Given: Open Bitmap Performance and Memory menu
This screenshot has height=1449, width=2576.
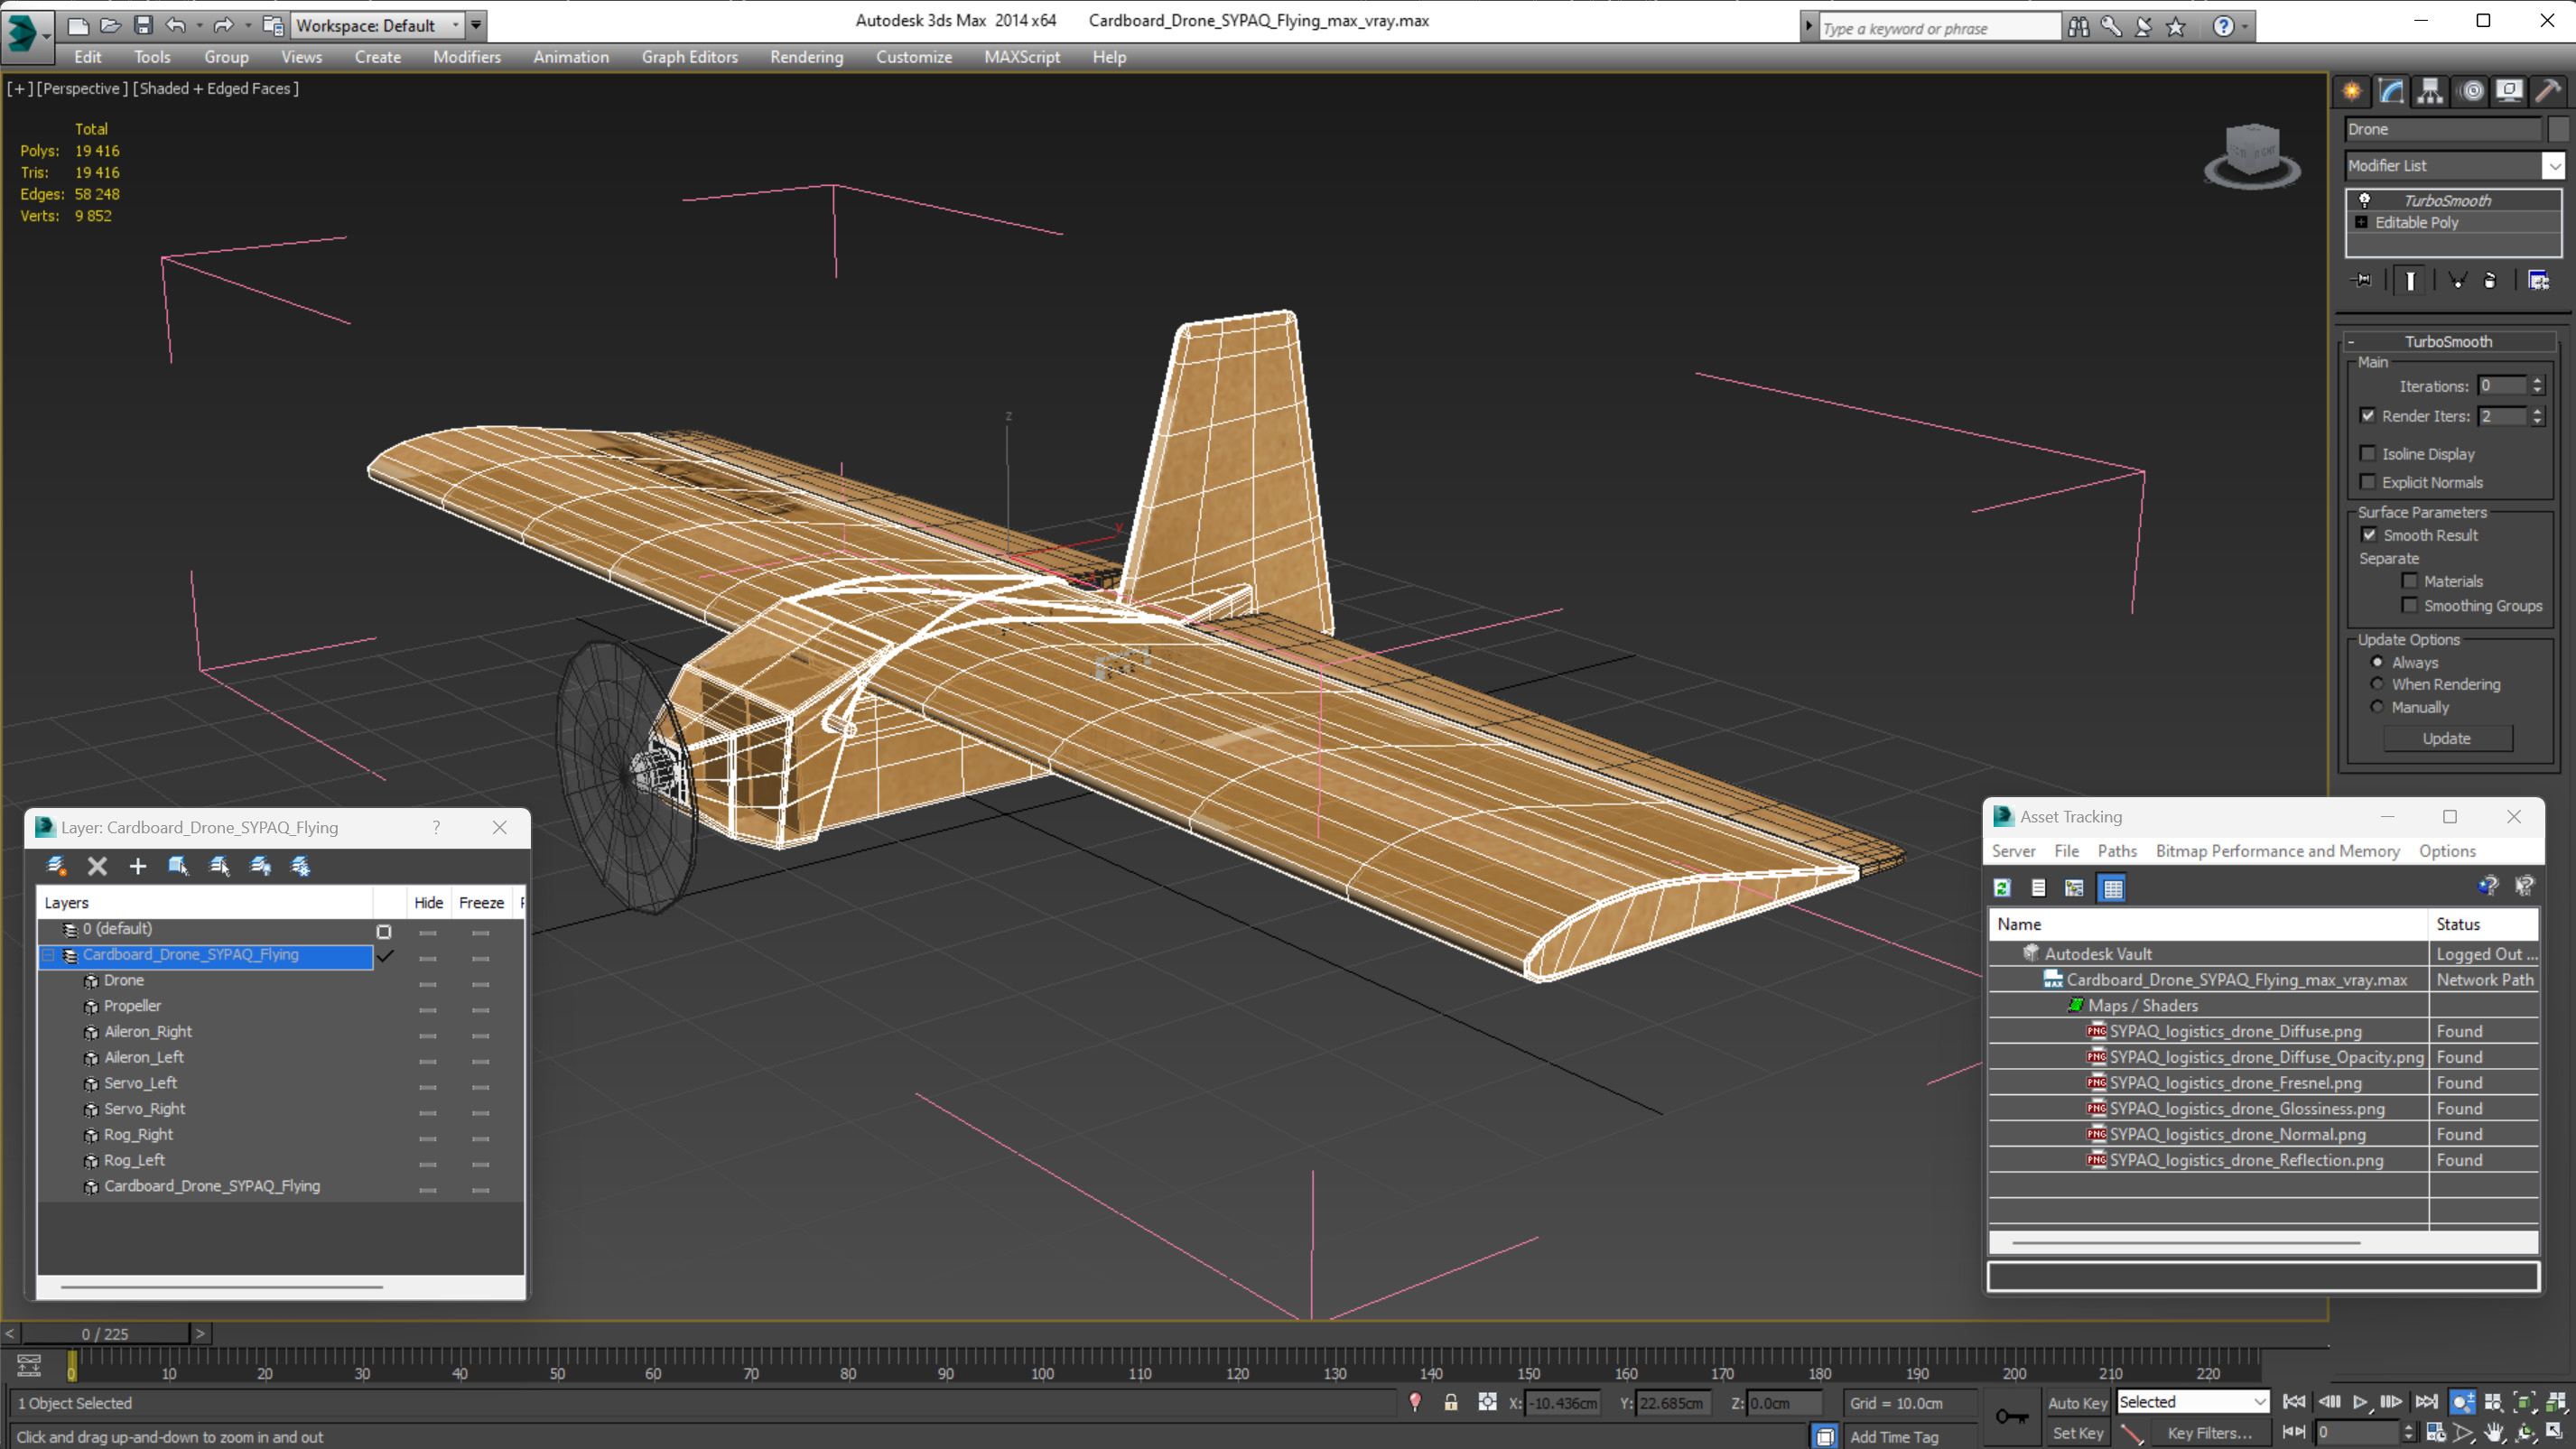Looking at the screenshot, I should pyautogui.click(x=2277, y=851).
